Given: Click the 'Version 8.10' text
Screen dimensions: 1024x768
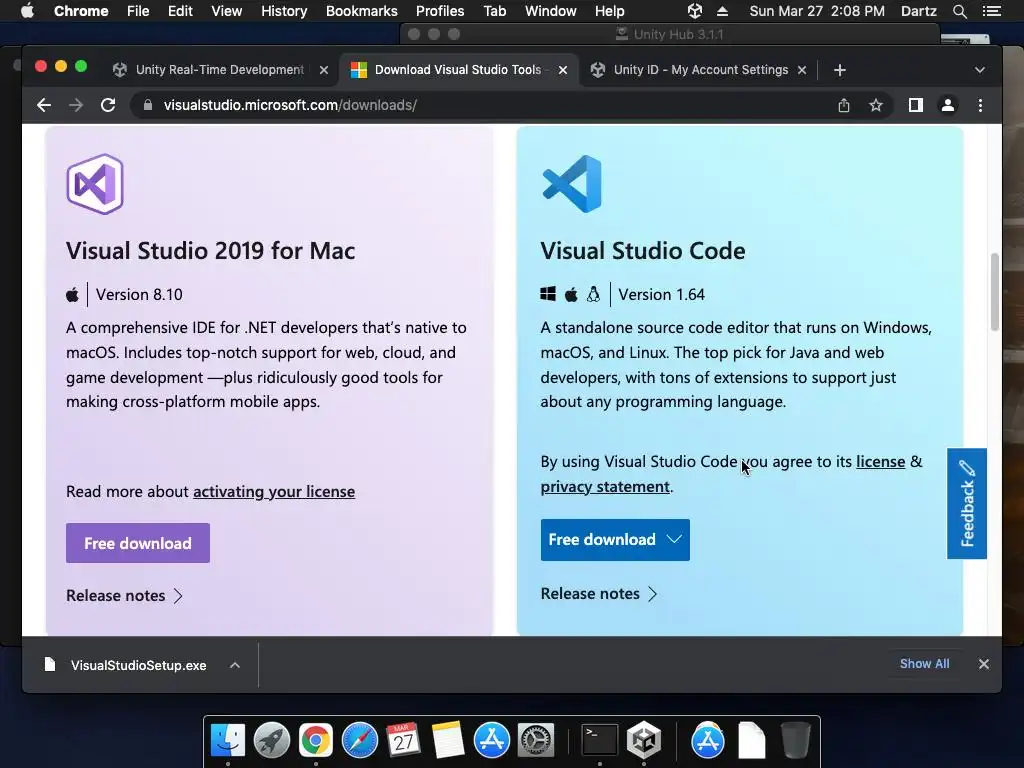Looking at the screenshot, I should pyautogui.click(x=139, y=295).
